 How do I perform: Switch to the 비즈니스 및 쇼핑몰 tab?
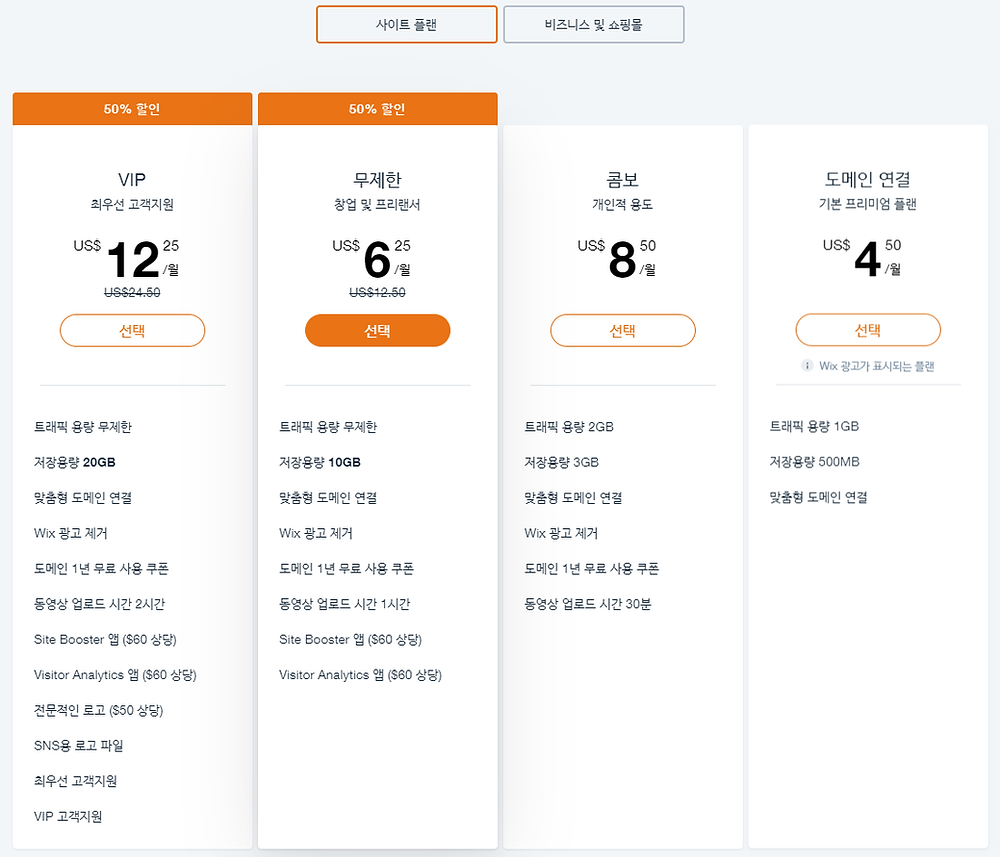593,25
